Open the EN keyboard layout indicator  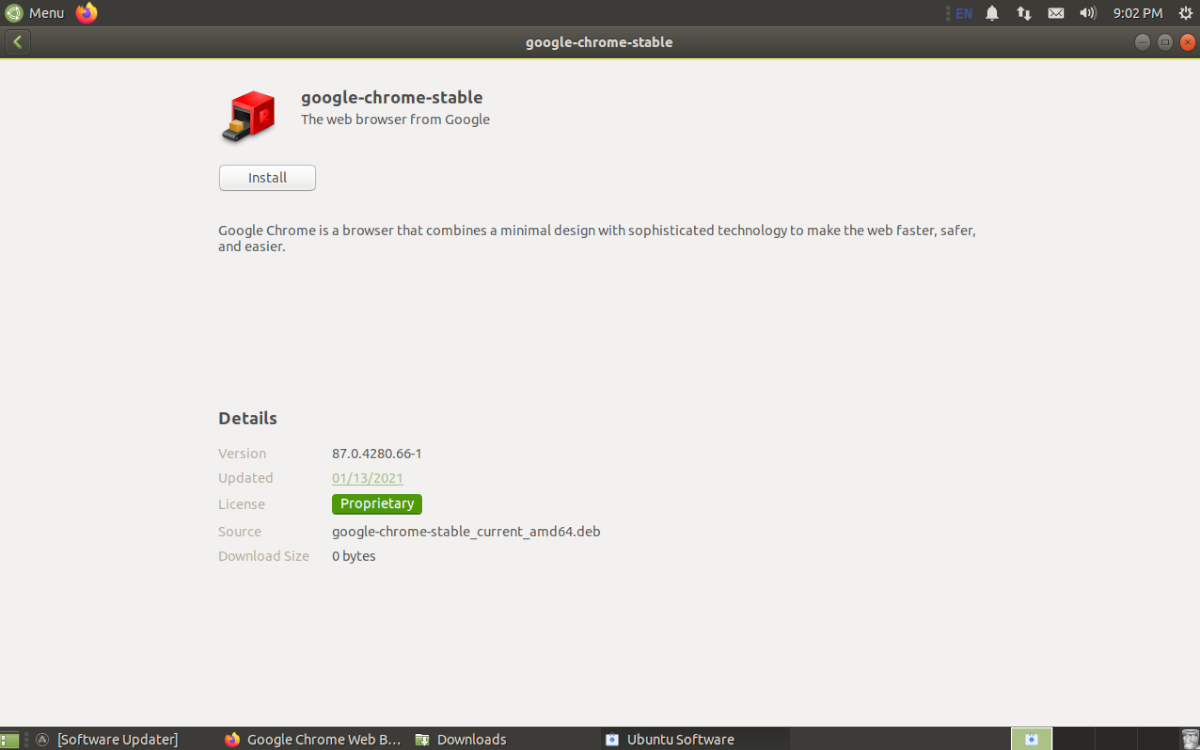pos(963,13)
